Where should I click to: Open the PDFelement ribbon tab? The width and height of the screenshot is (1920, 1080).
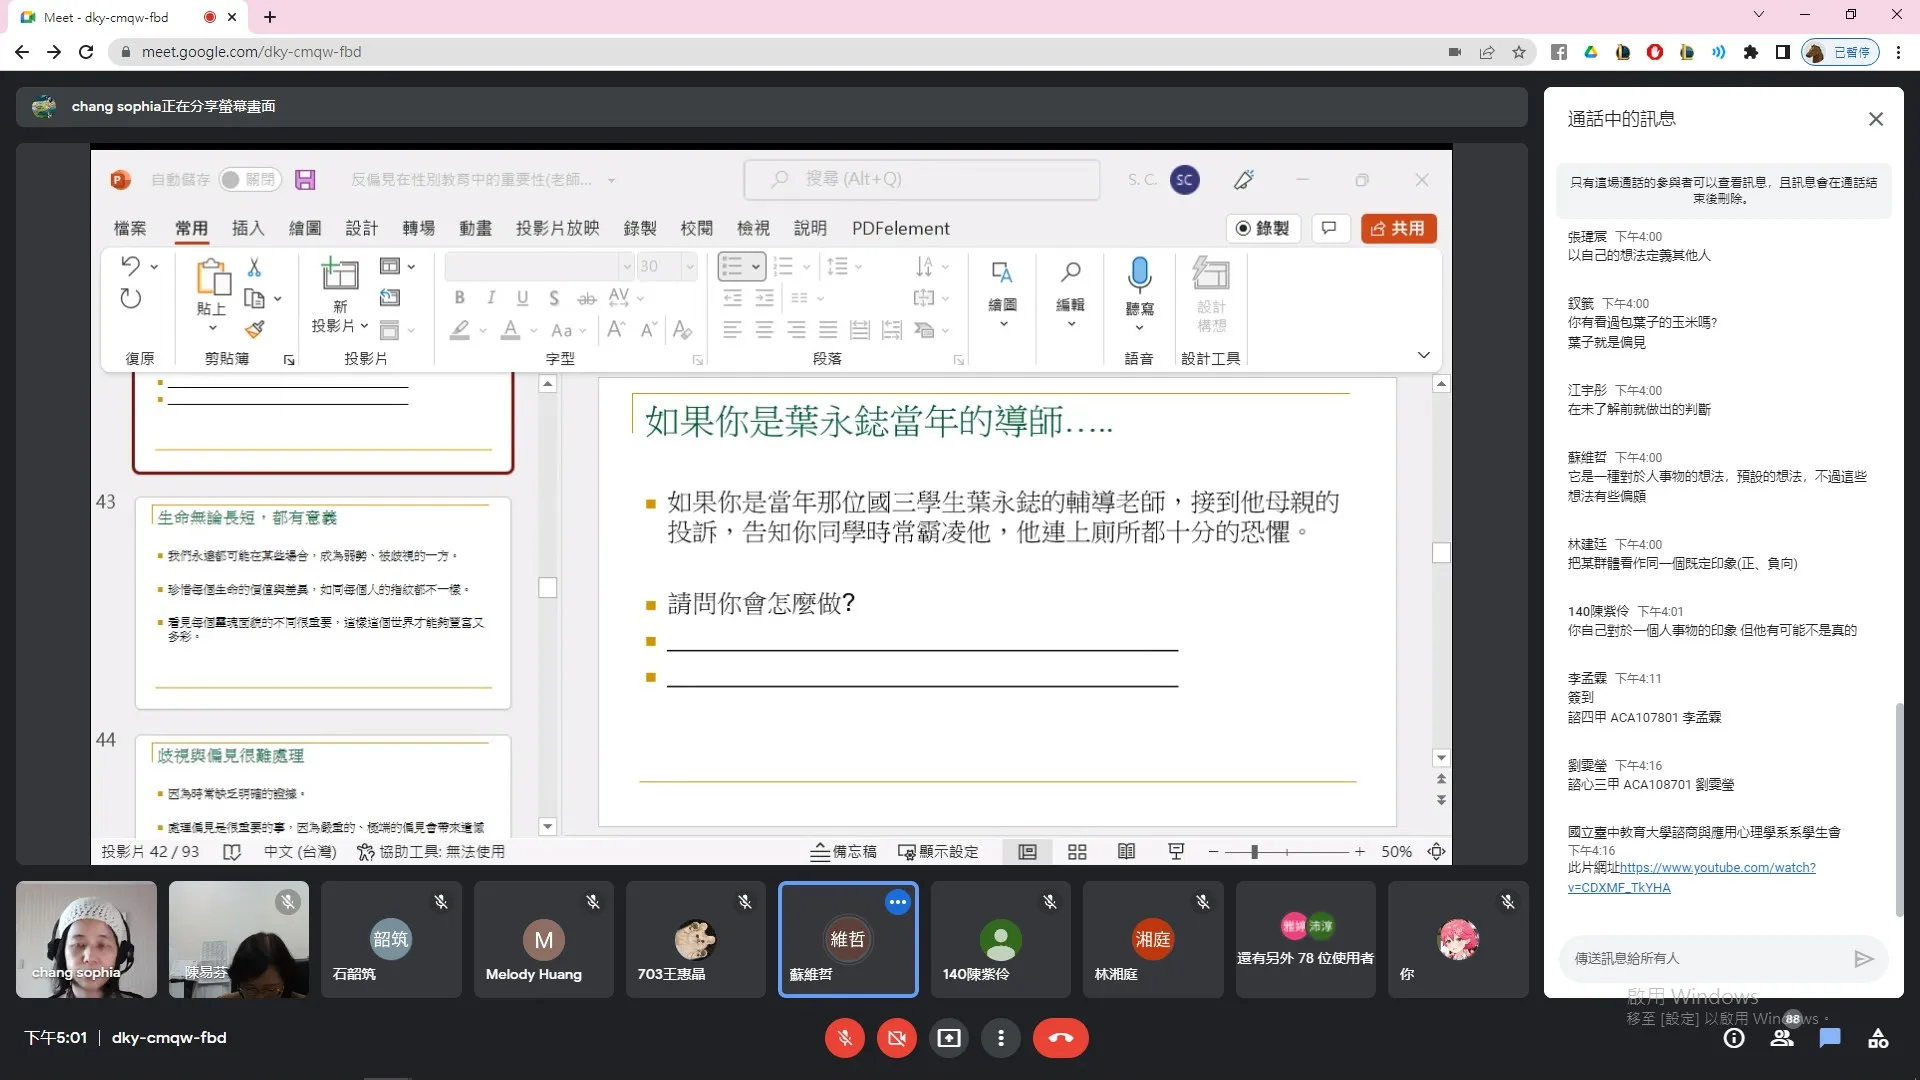[x=900, y=228]
